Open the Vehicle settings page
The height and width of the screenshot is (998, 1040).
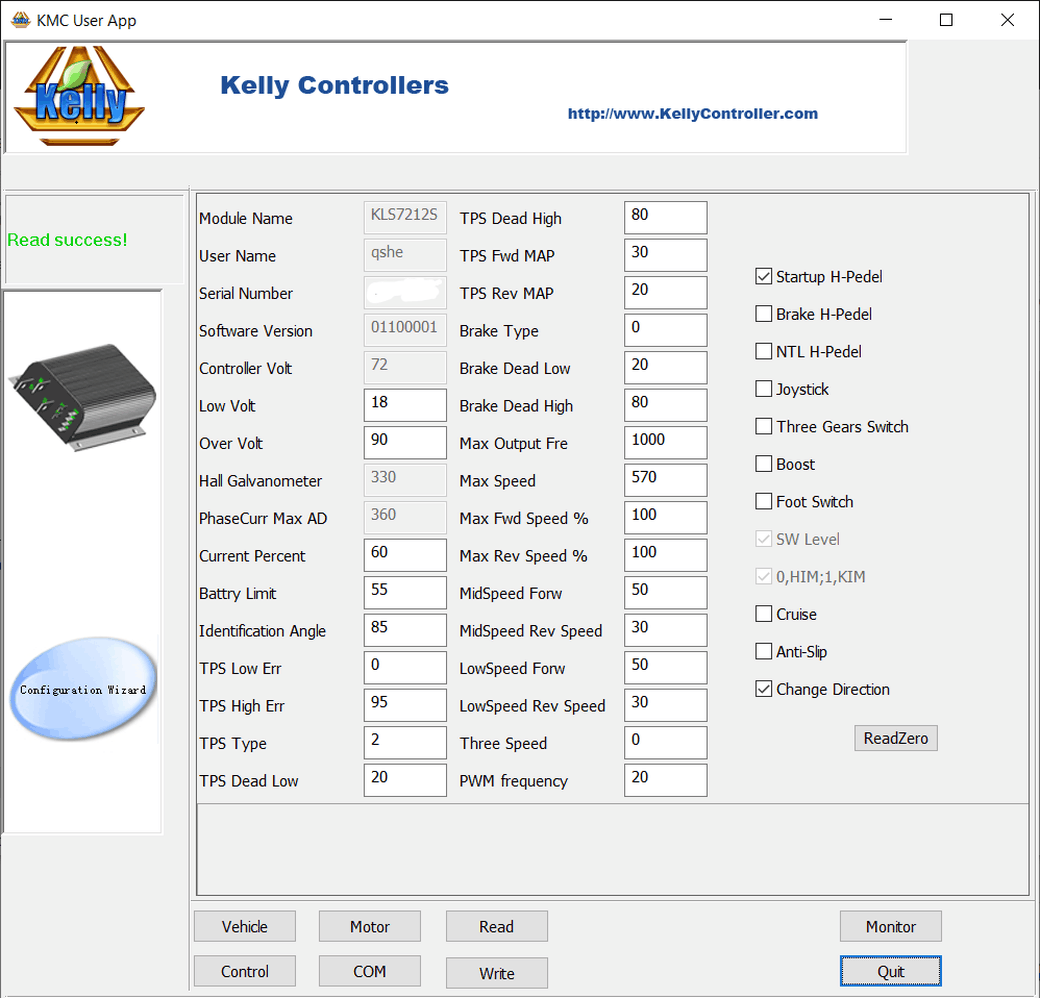click(x=245, y=926)
